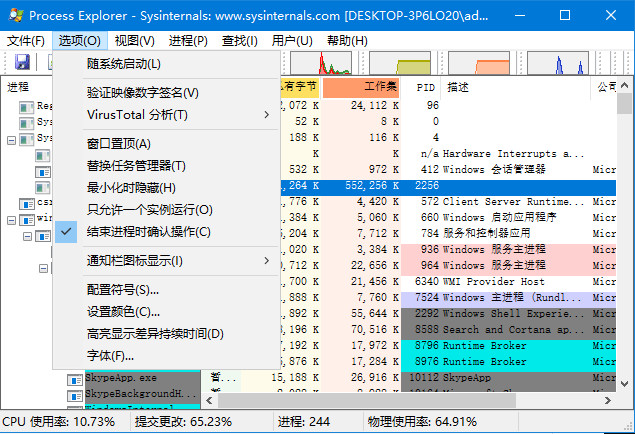Image resolution: width=635 pixels, height=434 pixels.
Task: Open the orange physical memory graph
Action: coord(479,63)
